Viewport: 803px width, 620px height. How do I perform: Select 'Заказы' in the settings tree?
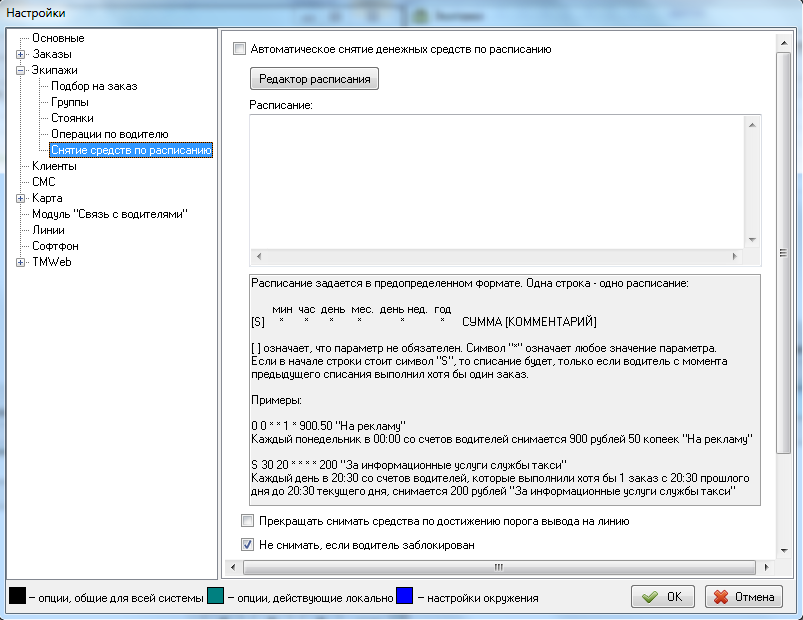point(52,54)
